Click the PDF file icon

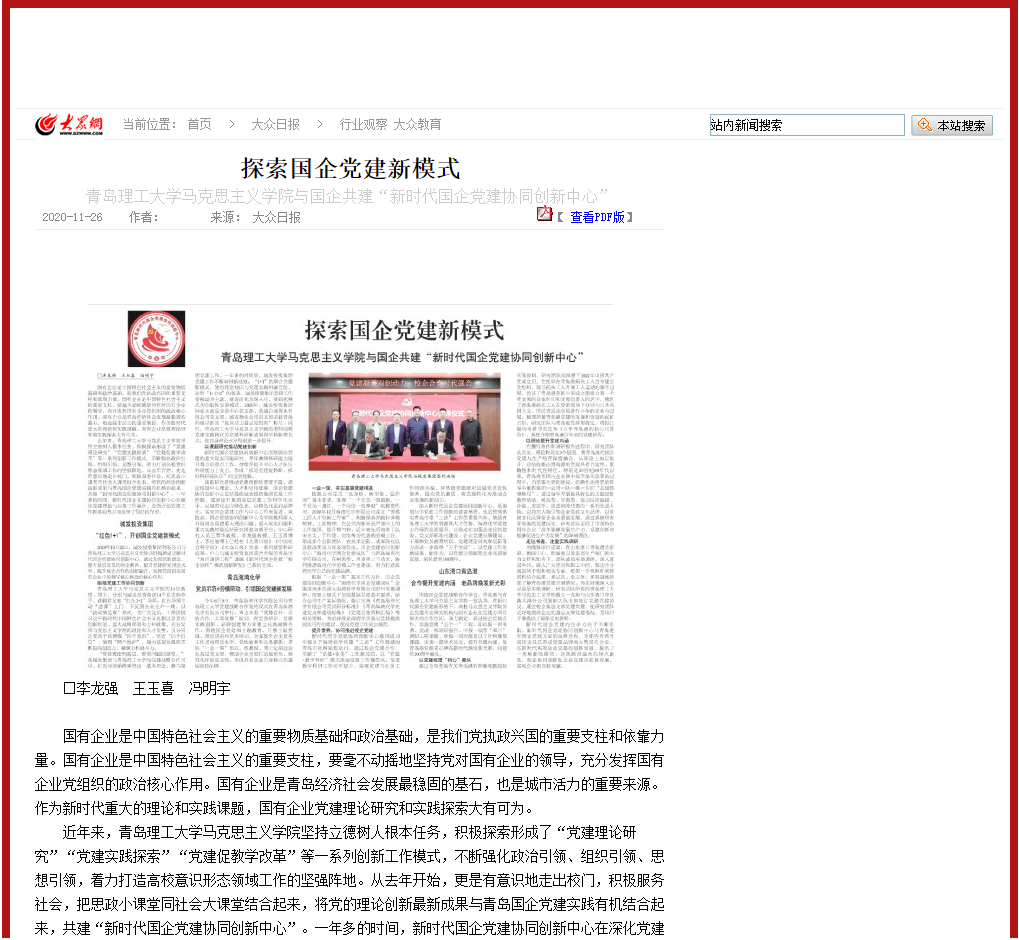544,214
